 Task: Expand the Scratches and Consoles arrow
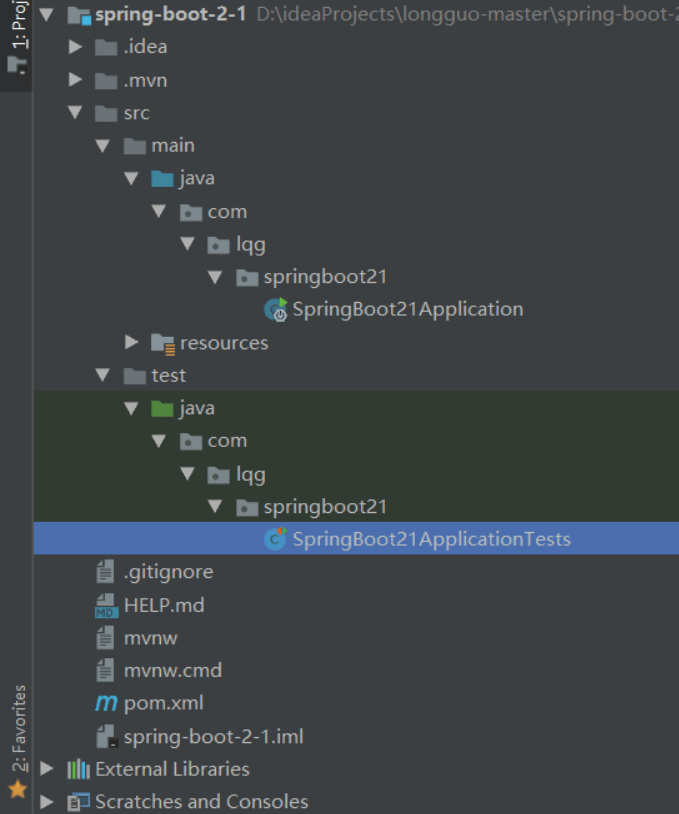click(47, 802)
